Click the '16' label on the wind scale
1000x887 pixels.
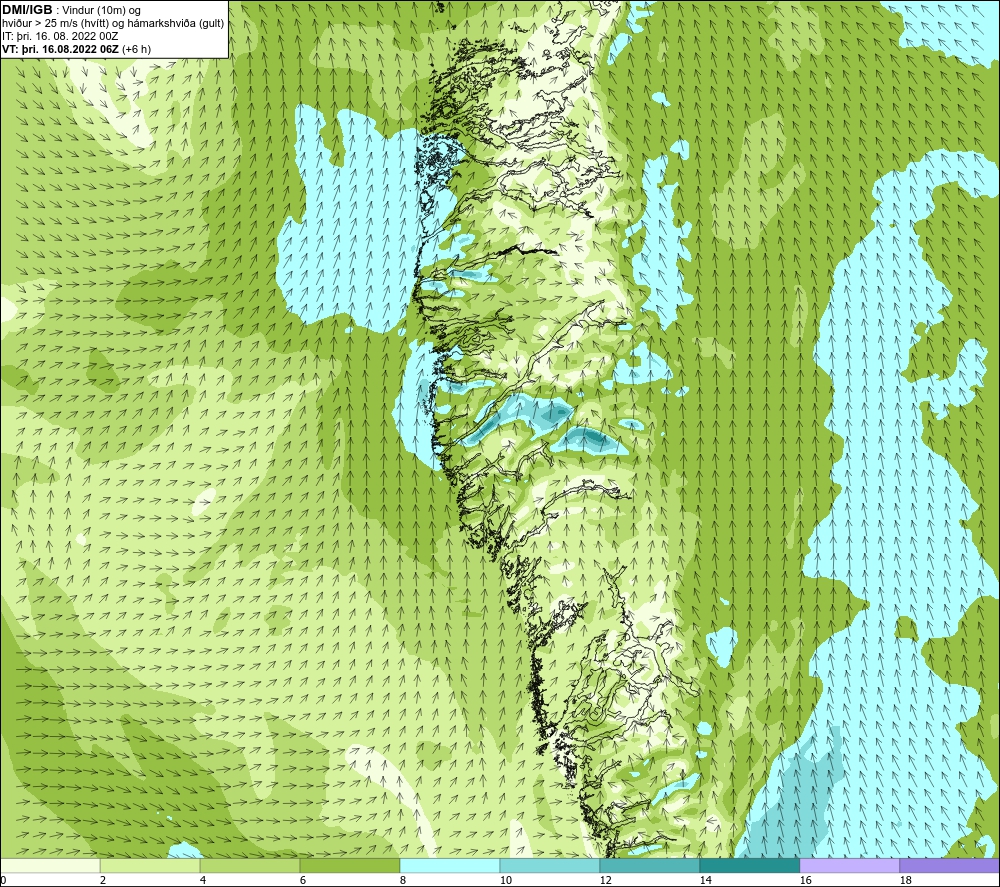[805, 881]
